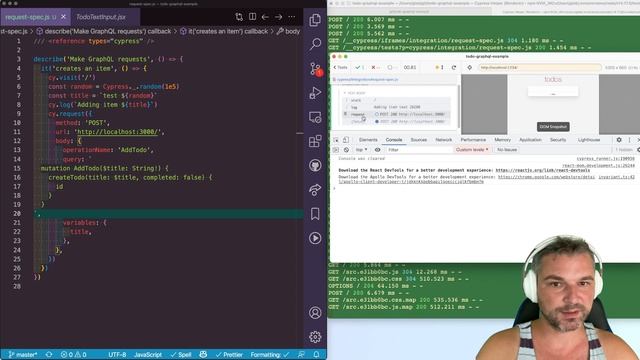
Task: Toggle Formatting in the status bar
Action: tap(270, 355)
